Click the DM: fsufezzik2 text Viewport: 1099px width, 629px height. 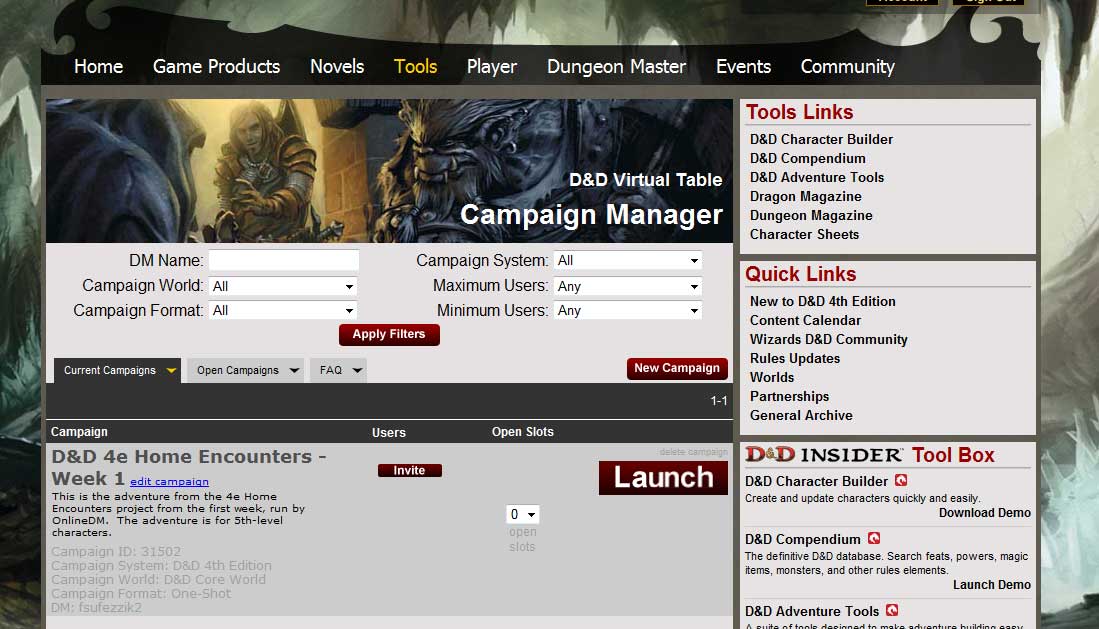click(97, 608)
